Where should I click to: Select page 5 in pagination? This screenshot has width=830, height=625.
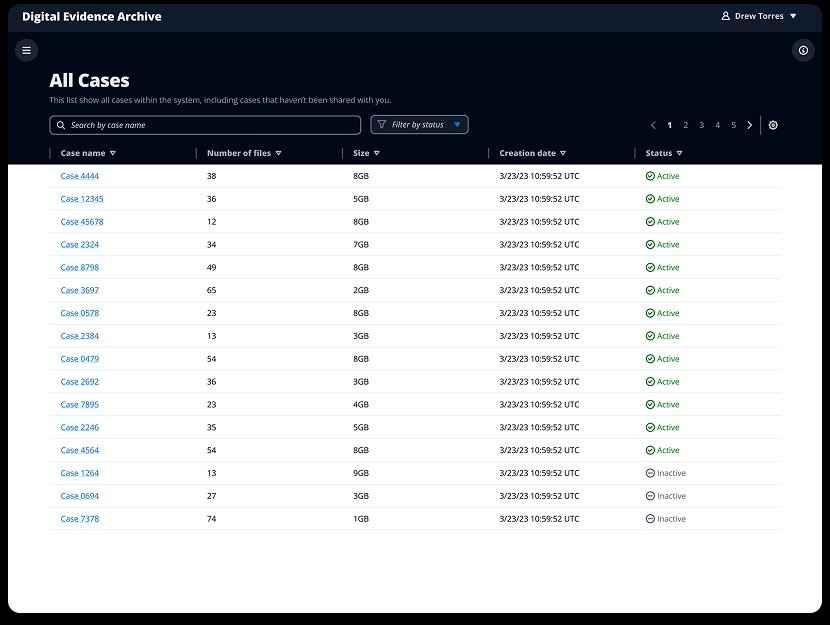tap(733, 125)
